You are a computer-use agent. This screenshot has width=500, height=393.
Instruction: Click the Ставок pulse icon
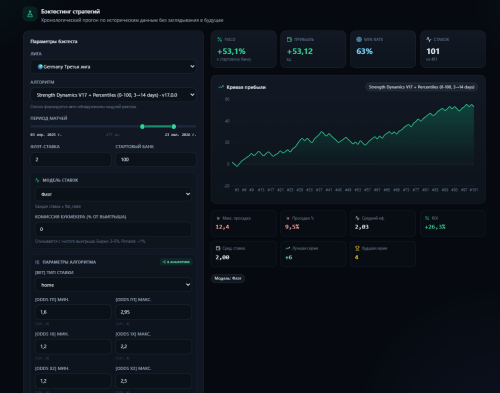(429, 39)
